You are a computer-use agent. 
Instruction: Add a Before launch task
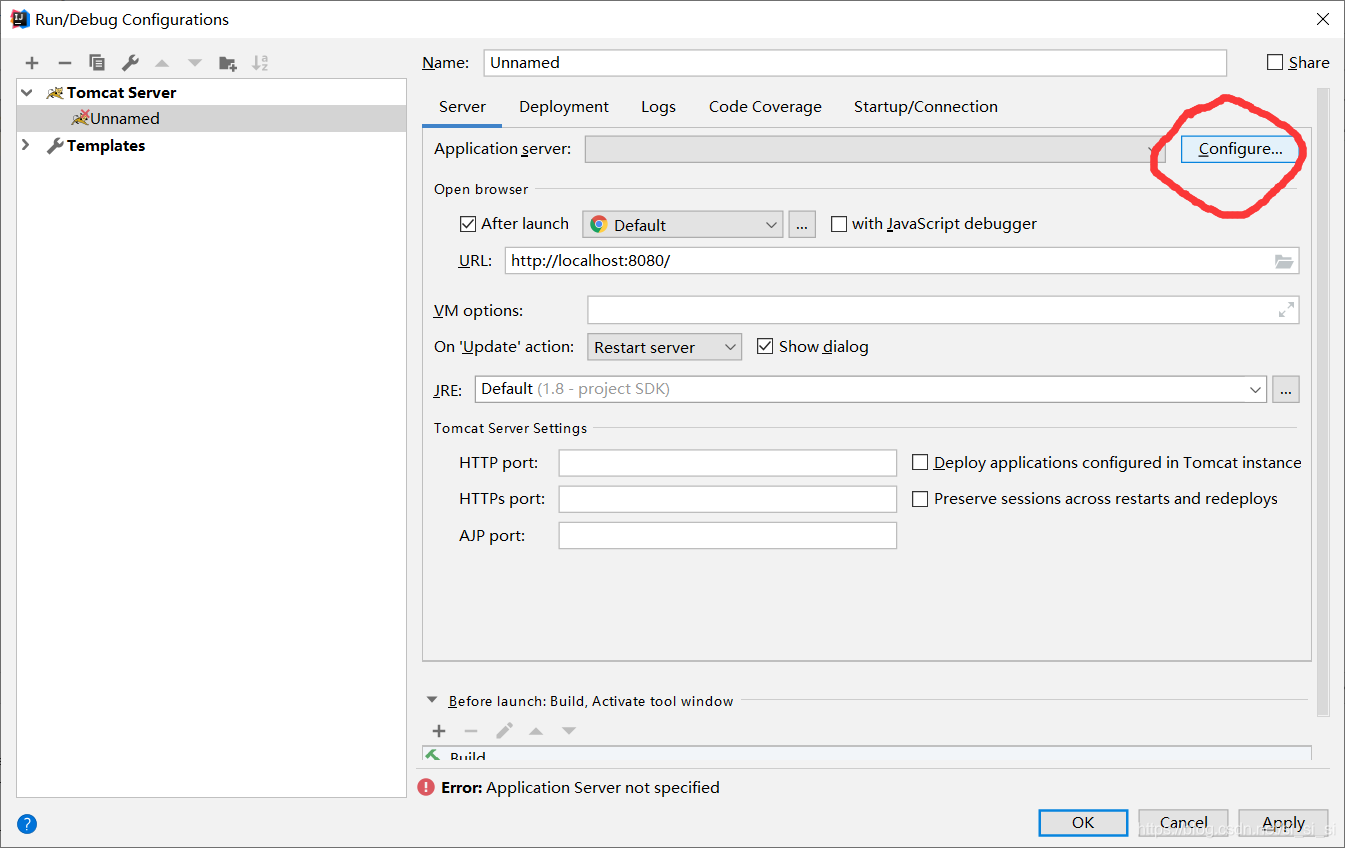tap(439, 731)
